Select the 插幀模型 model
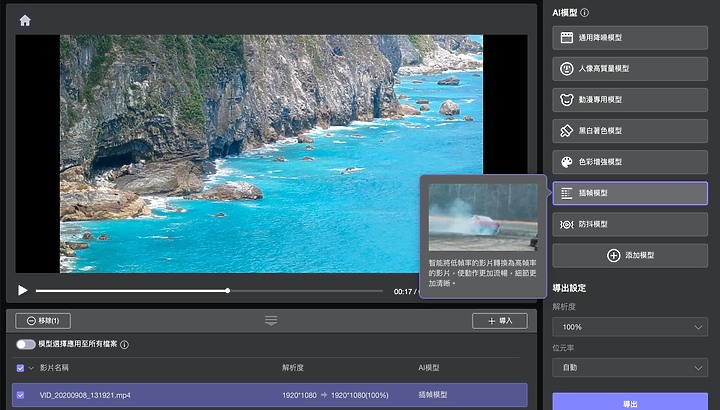Viewport: 720px width, 410px height. click(x=630, y=193)
